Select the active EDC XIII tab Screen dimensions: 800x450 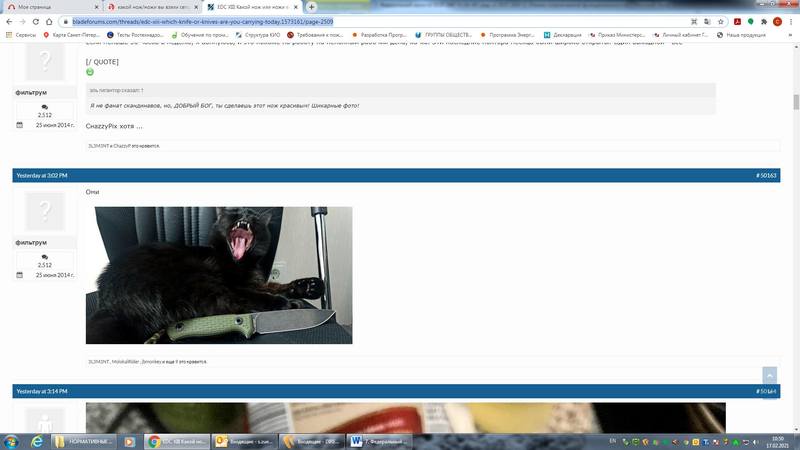pos(251,7)
